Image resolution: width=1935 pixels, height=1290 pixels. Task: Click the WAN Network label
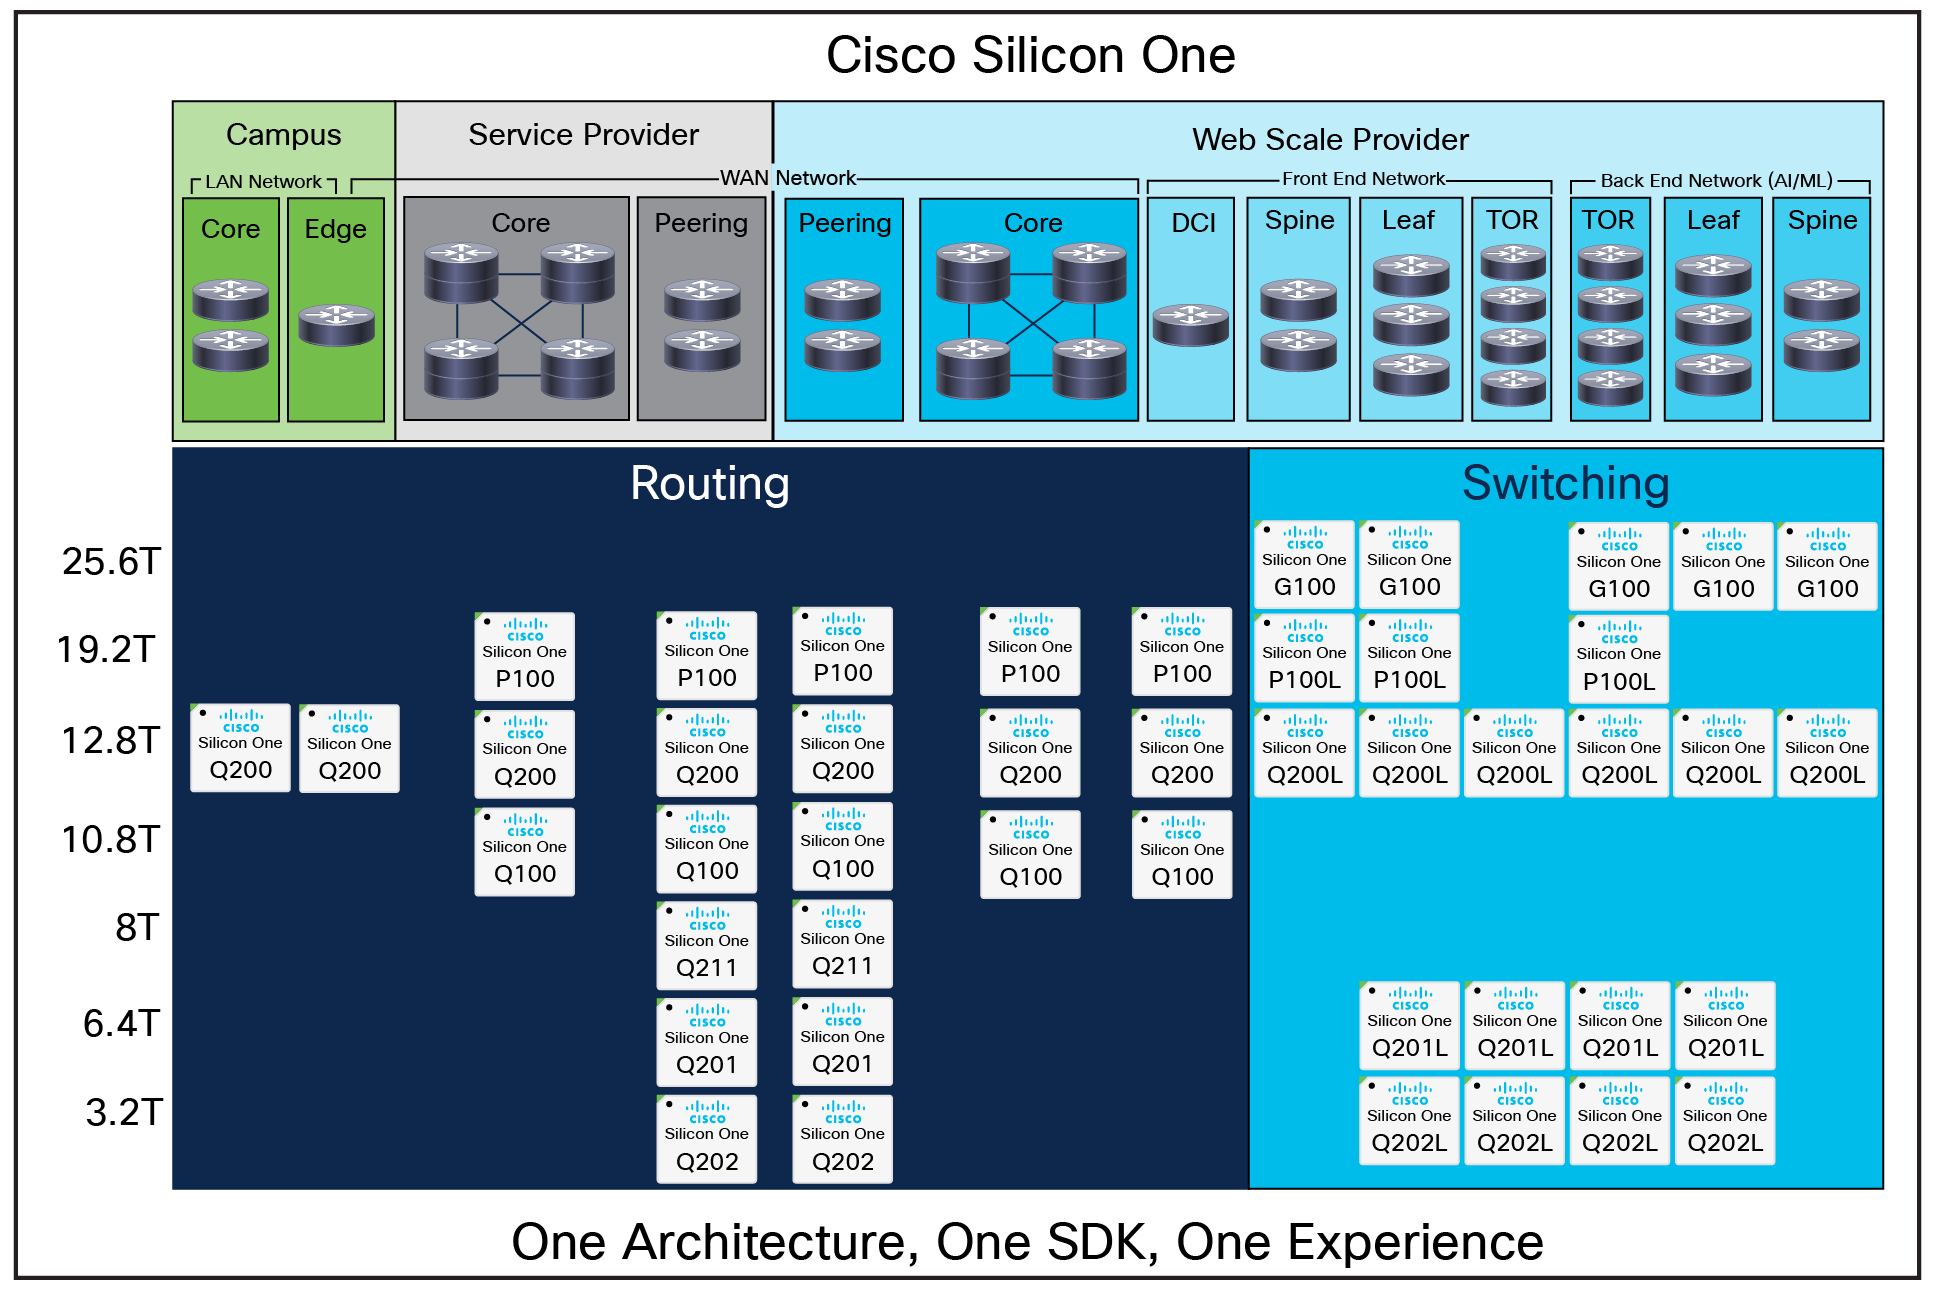(788, 178)
